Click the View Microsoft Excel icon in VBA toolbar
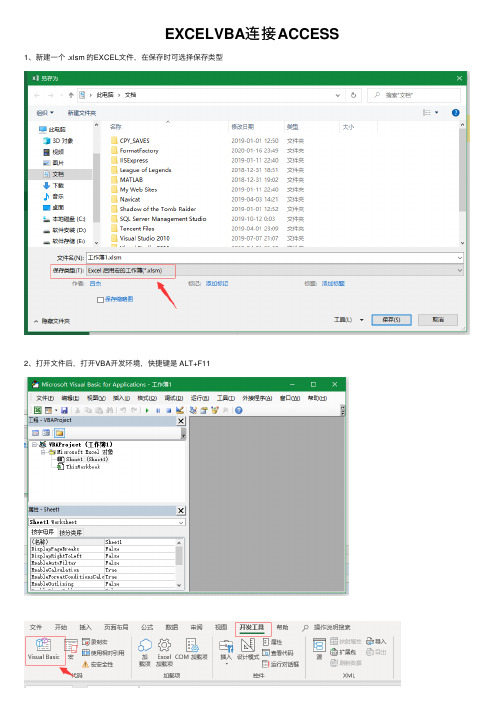Image resolution: width=504 pixels, height=713 pixels. click(38, 410)
